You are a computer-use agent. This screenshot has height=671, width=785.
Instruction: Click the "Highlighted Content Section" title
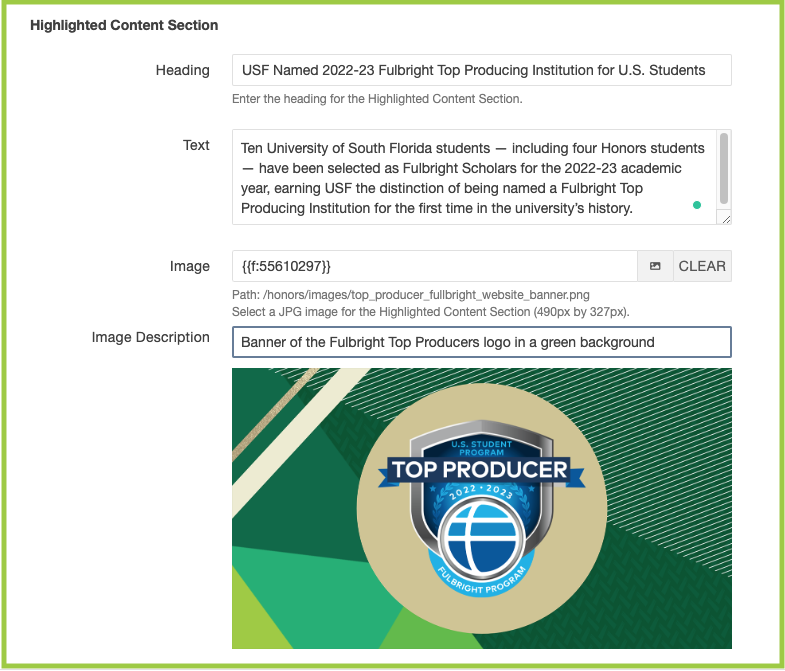[124, 25]
